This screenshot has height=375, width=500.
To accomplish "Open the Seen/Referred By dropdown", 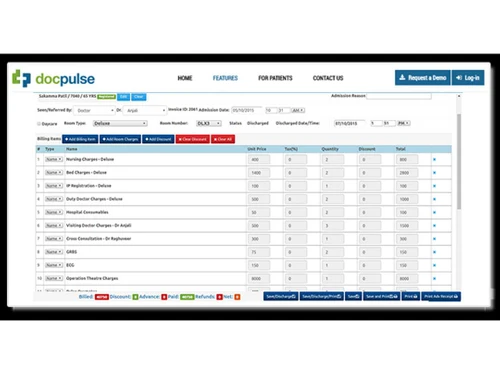I will pos(95,110).
